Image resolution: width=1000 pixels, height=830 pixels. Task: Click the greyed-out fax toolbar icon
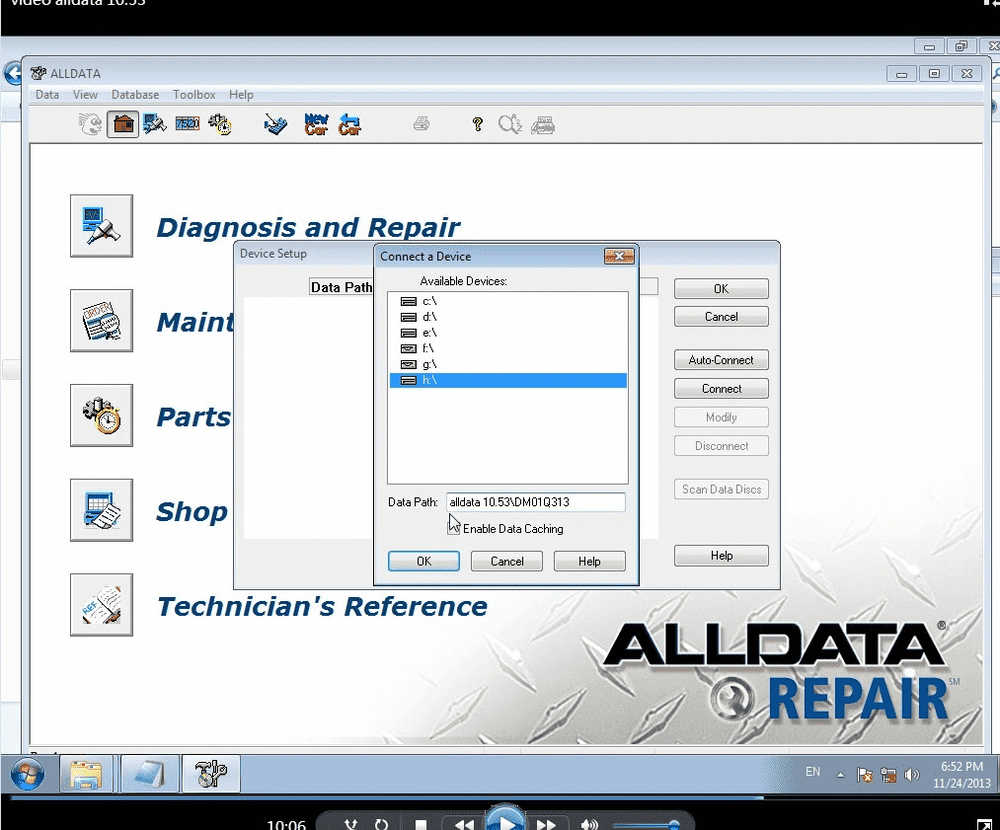point(543,125)
